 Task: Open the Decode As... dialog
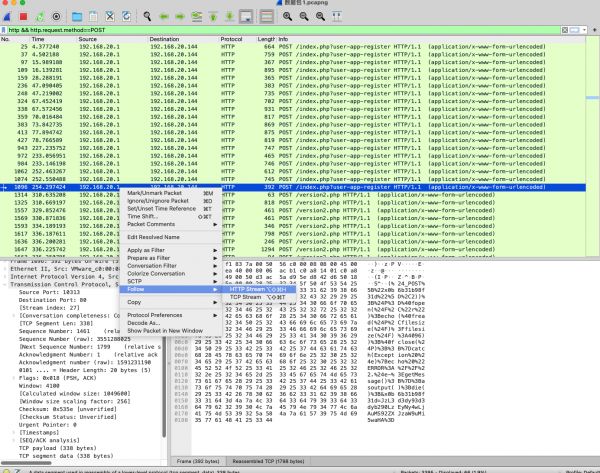171,323
